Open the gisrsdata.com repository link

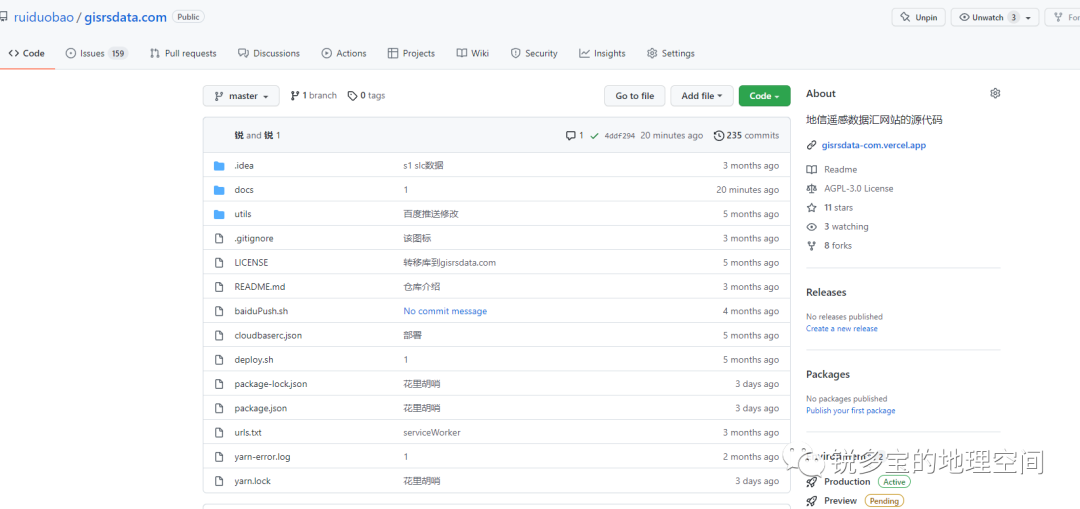click(x=125, y=17)
